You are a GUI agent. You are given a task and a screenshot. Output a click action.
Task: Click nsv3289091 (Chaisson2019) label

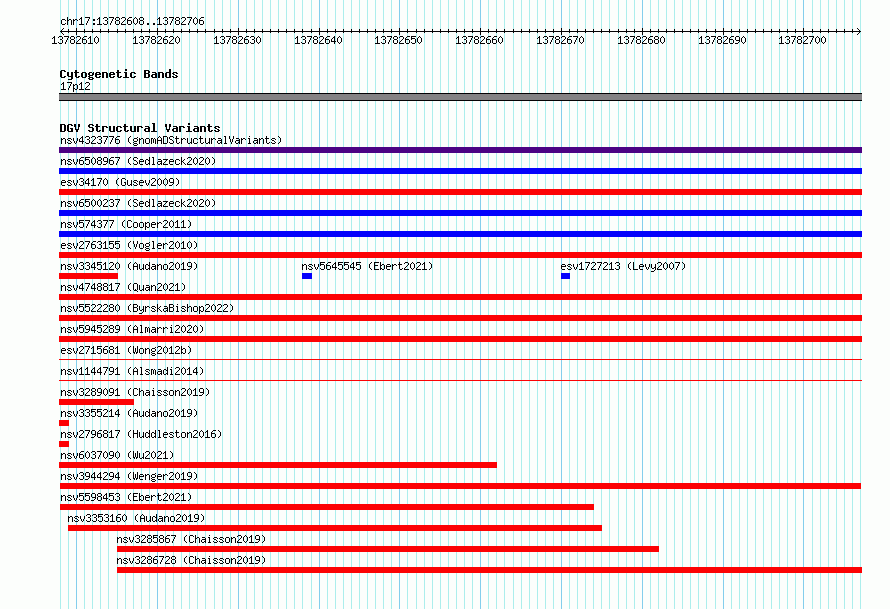tap(135, 392)
